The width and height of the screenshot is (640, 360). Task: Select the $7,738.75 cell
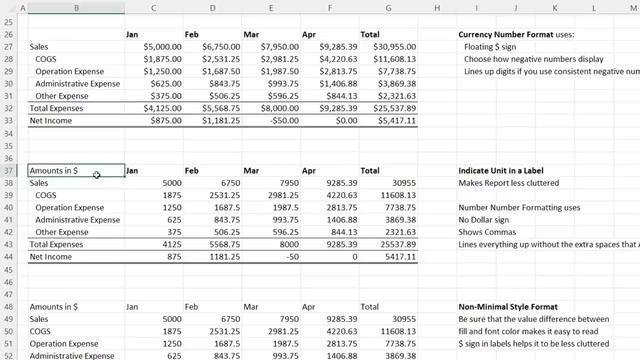(x=388, y=71)
